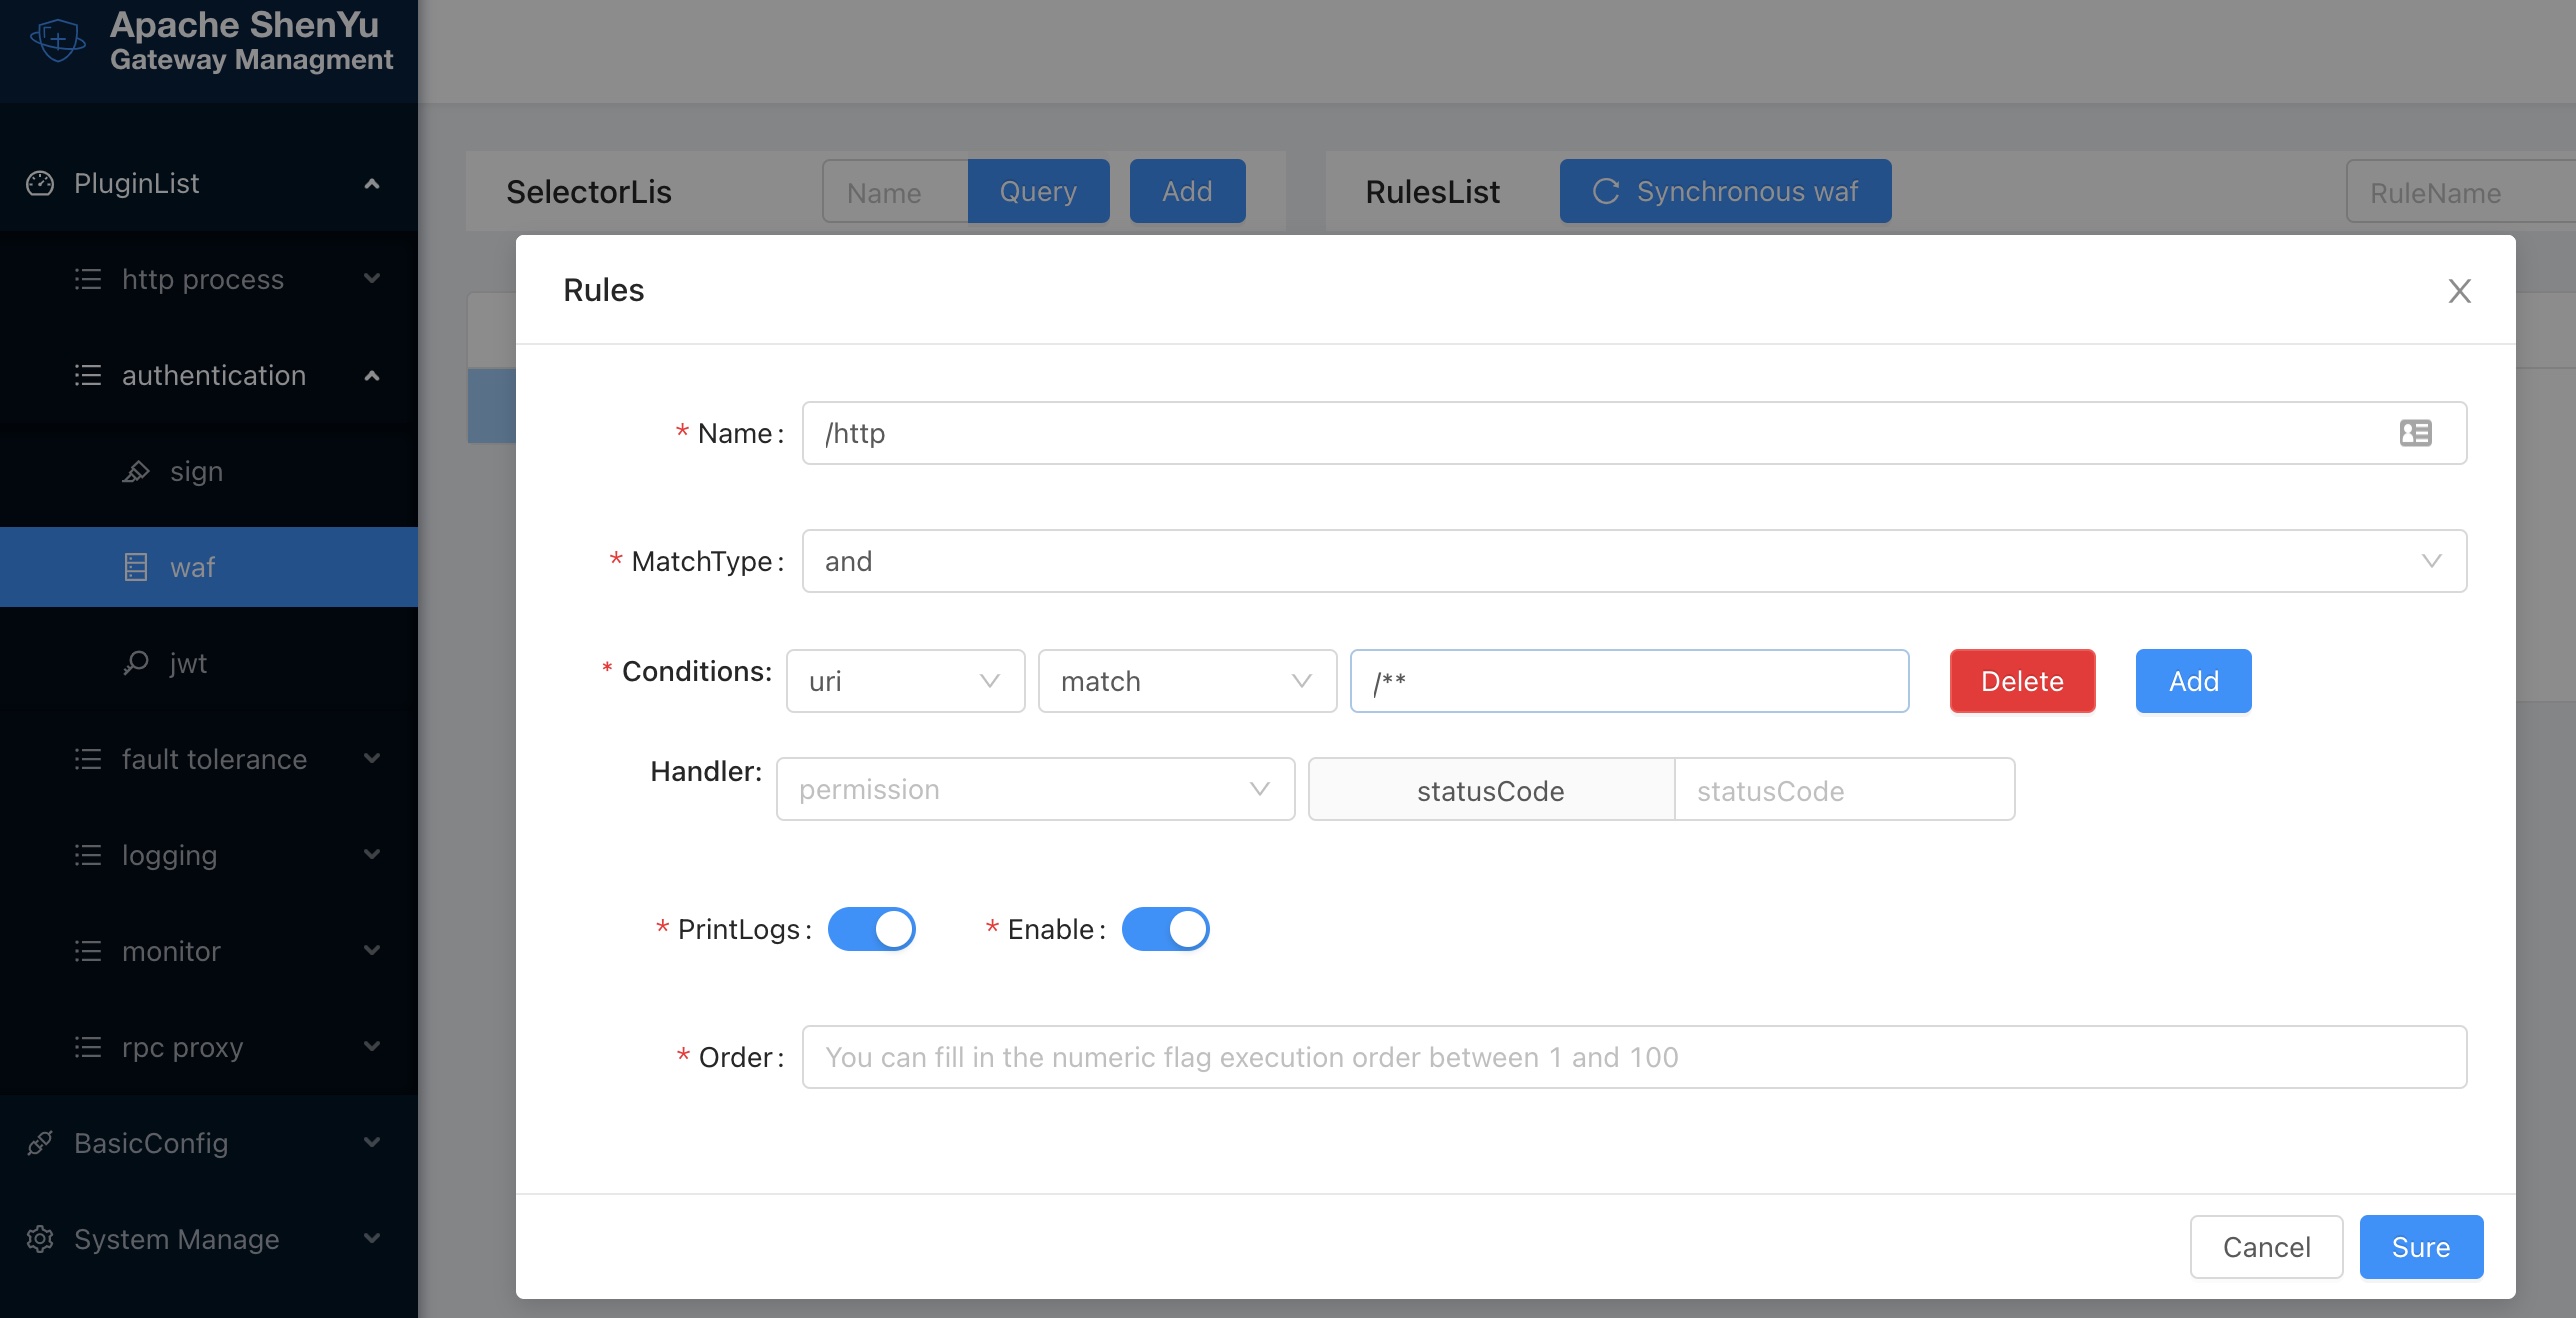Click the contact card icon in Name field

[x=2415, y=433]
